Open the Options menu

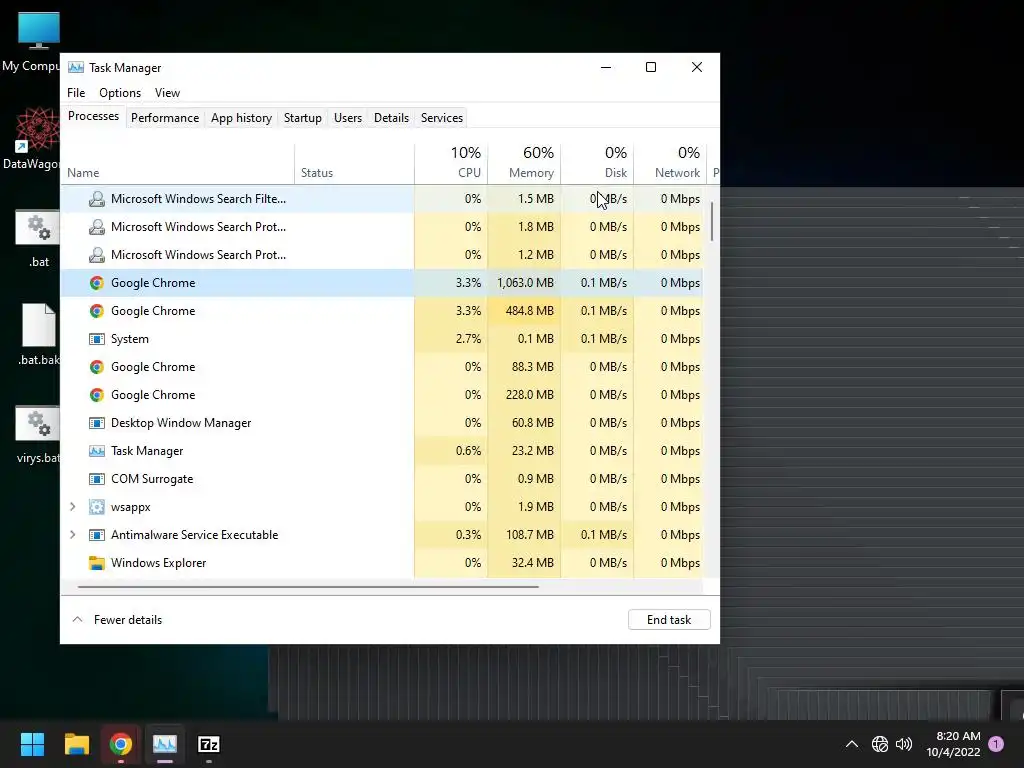pyautogui.click(x=120, y=93)
